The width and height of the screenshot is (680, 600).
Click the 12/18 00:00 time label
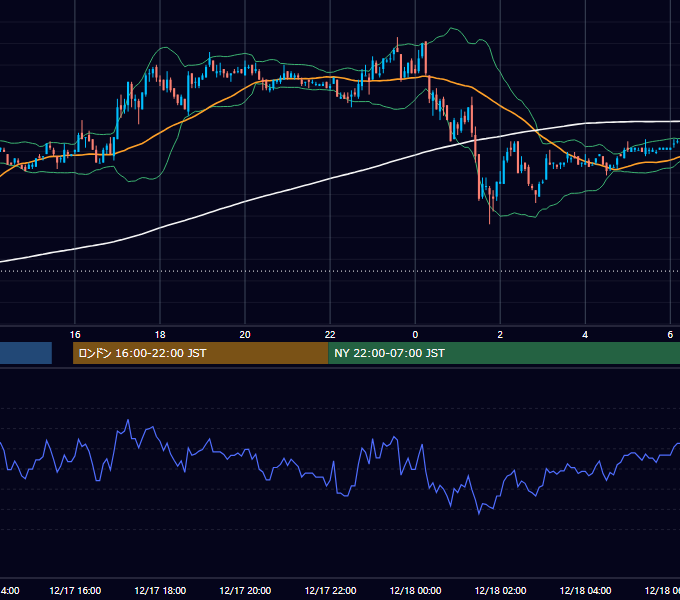click(x=415, y=590)
